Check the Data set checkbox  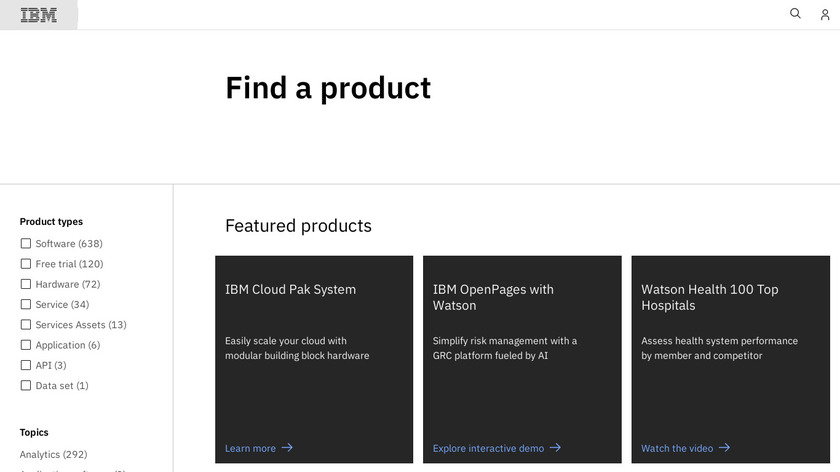(26, 386)
